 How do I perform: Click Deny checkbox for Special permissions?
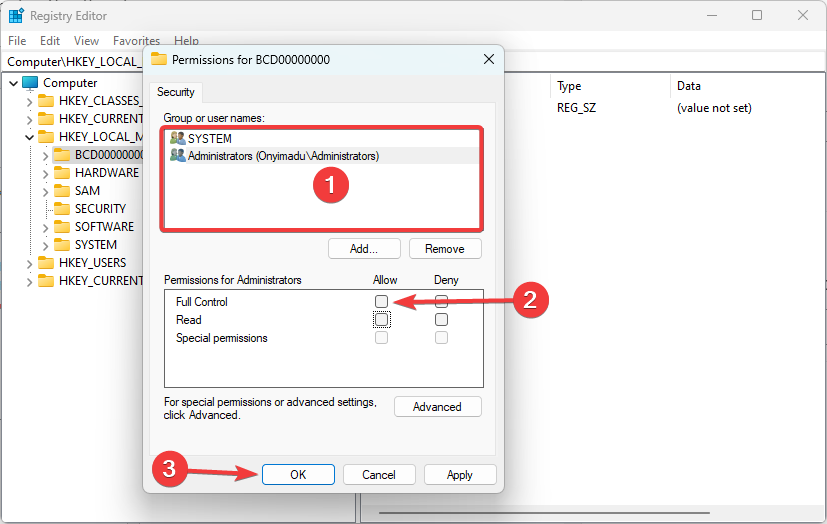[x=441, y=337]
